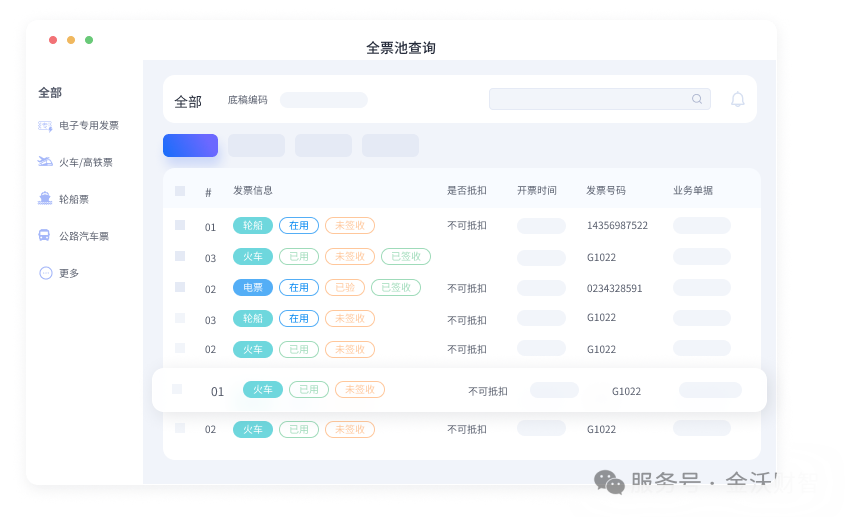The image size is (847, 517).
Task: Show the 更多 ellipsis icon
Action: tap(46, 273)
